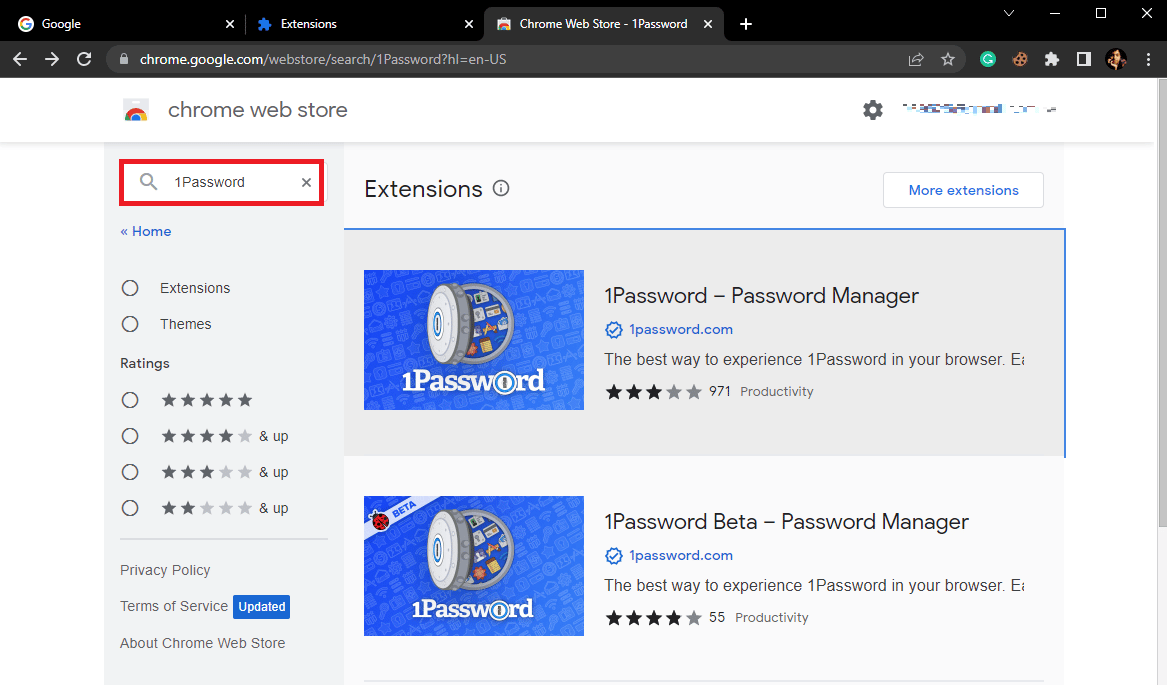Image resolution: width=1167 pixels, height=685 pixels.
Task: Clear the search box text
Action: click(306, 182)
